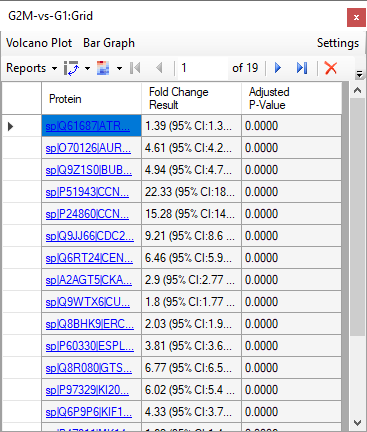Open the Volcano Plot menu item
The image size is (367, 432).
[39, 43]
